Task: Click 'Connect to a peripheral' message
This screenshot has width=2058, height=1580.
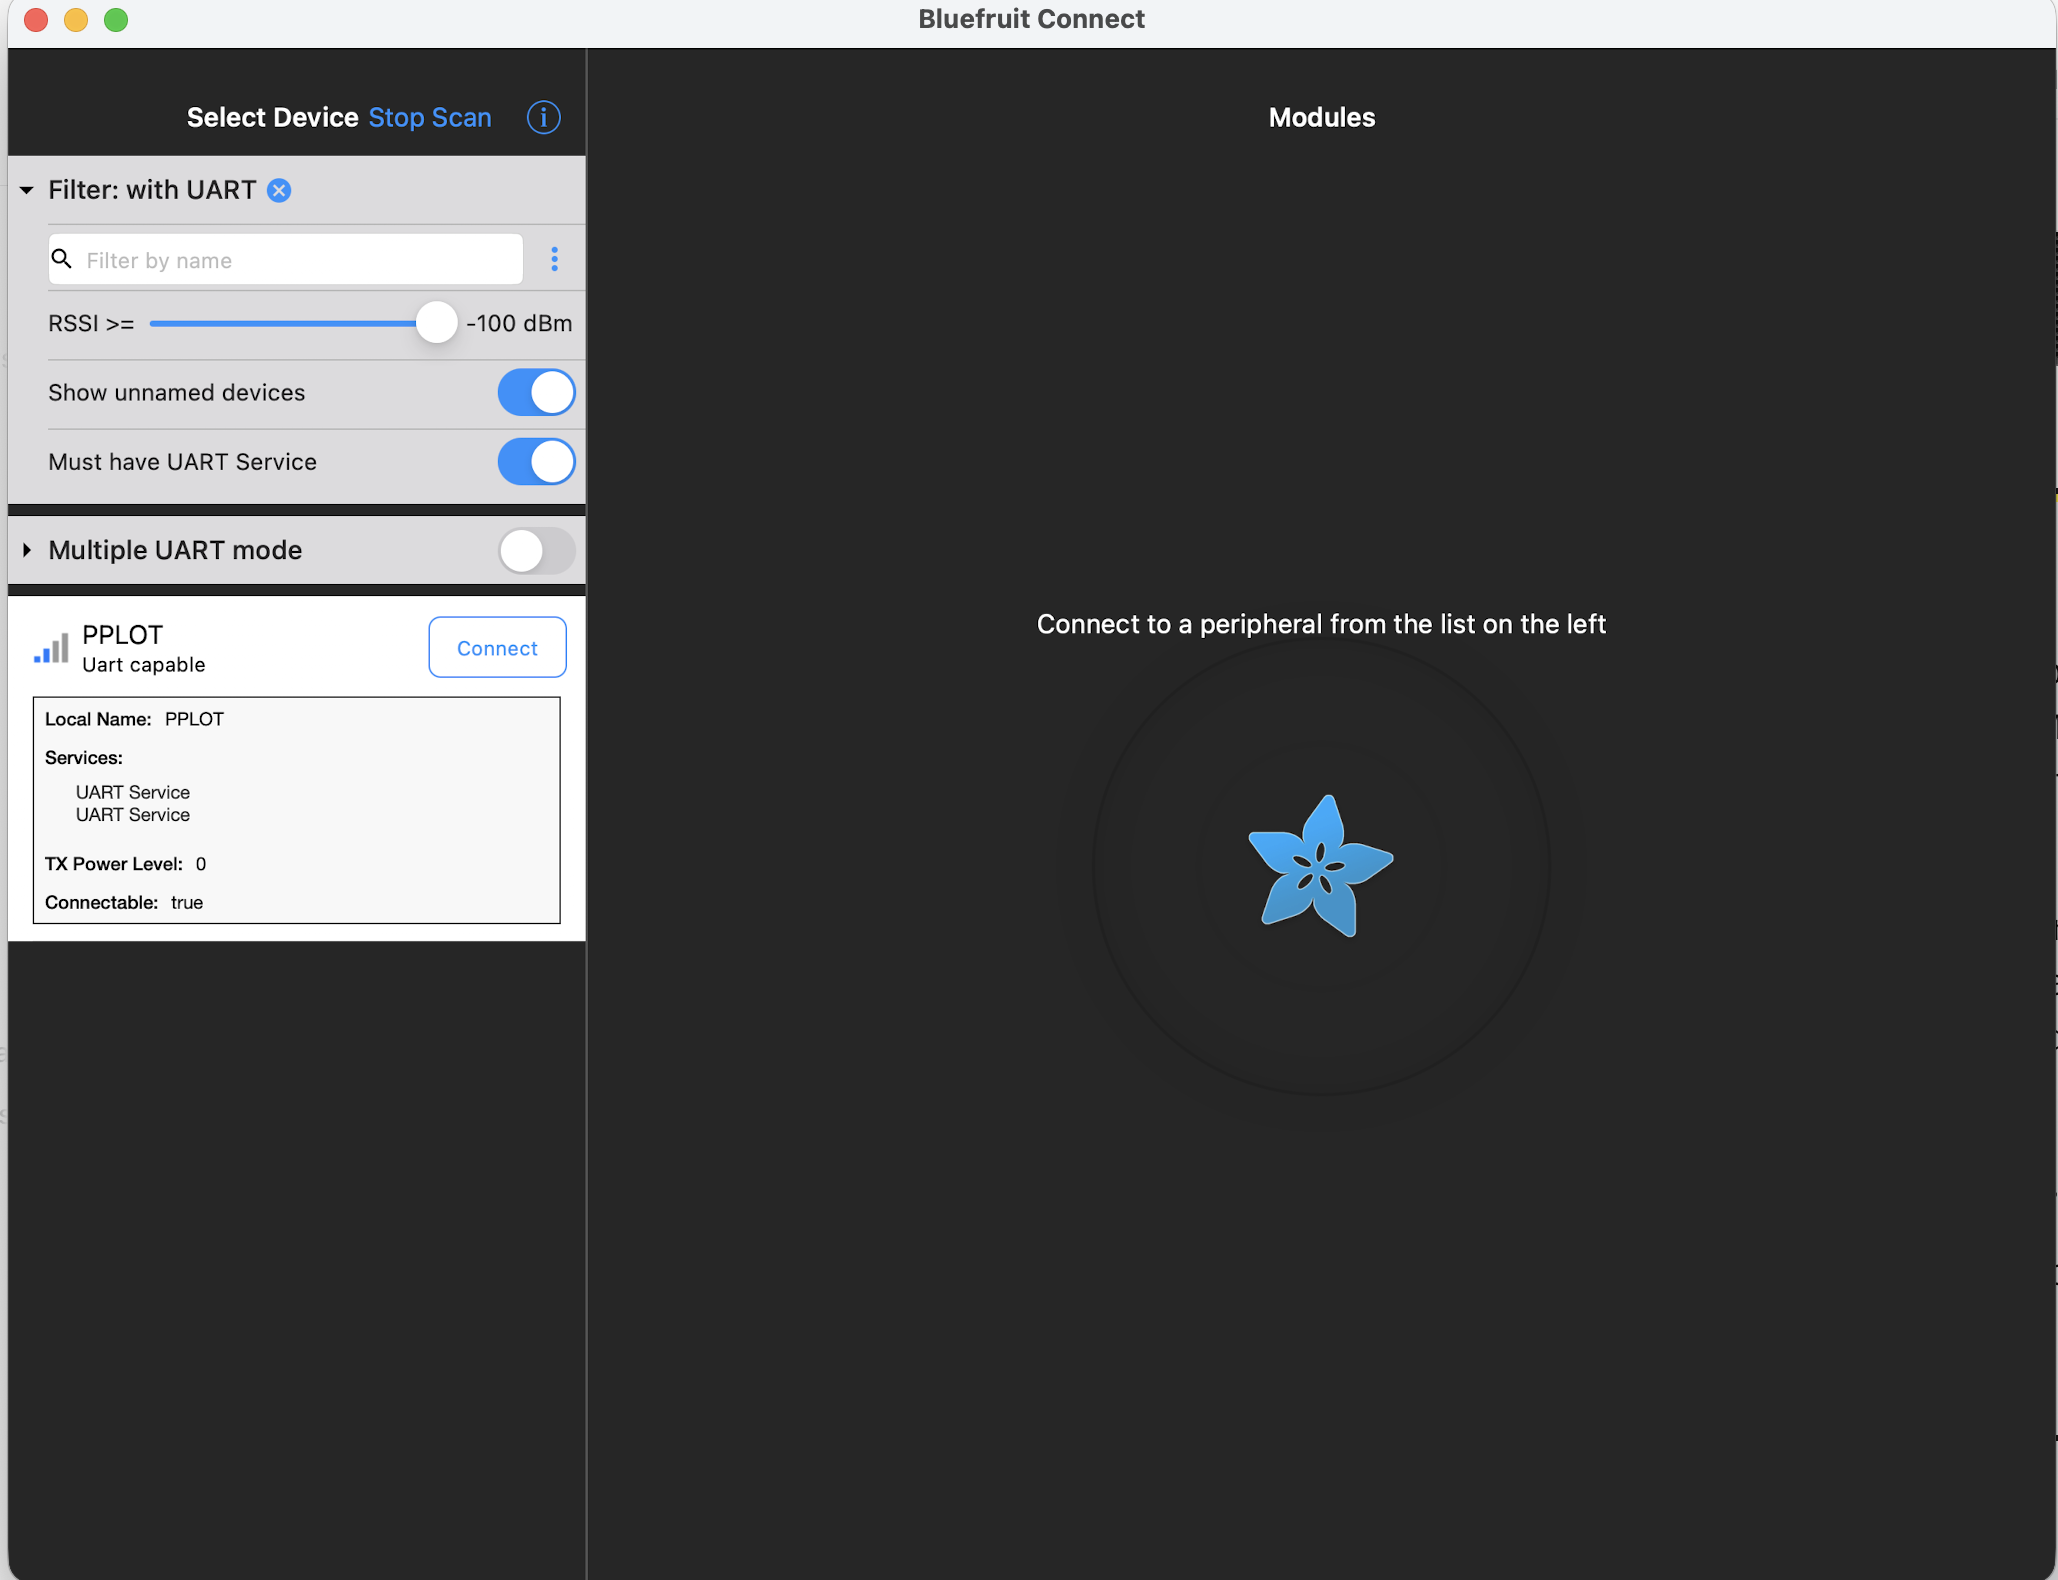Action: tap(1321, 624)
